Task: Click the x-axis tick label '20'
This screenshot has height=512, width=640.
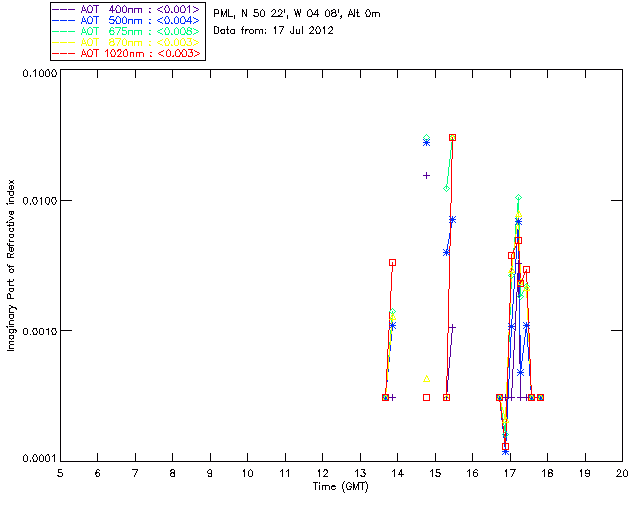Action: 622,473
